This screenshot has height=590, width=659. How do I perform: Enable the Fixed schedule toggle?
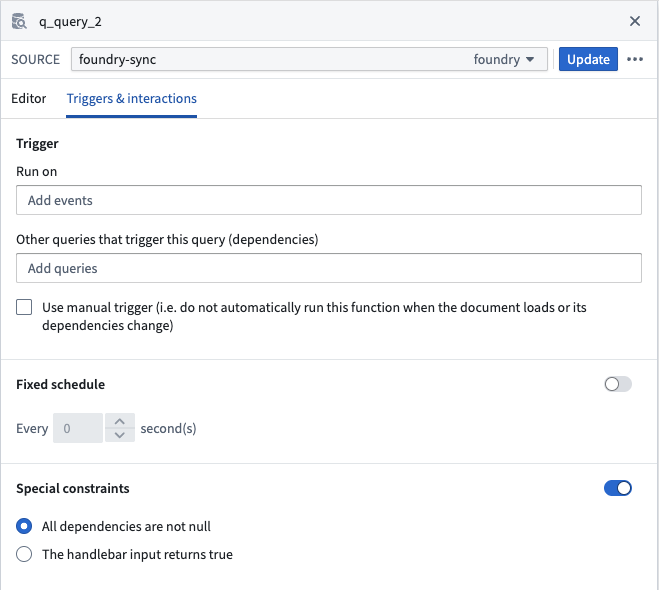click(x=618, y=384)
